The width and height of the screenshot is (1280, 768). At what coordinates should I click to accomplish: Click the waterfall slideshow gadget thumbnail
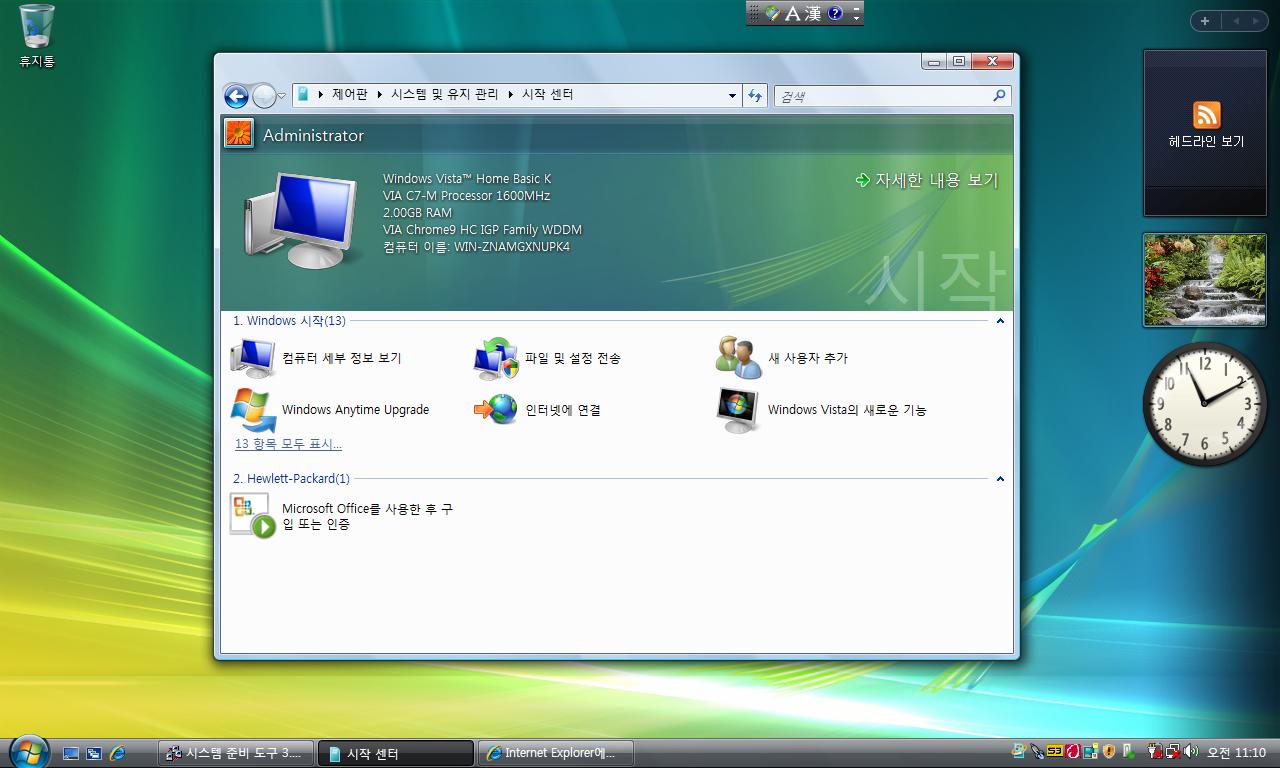(x=1204, y=280)
